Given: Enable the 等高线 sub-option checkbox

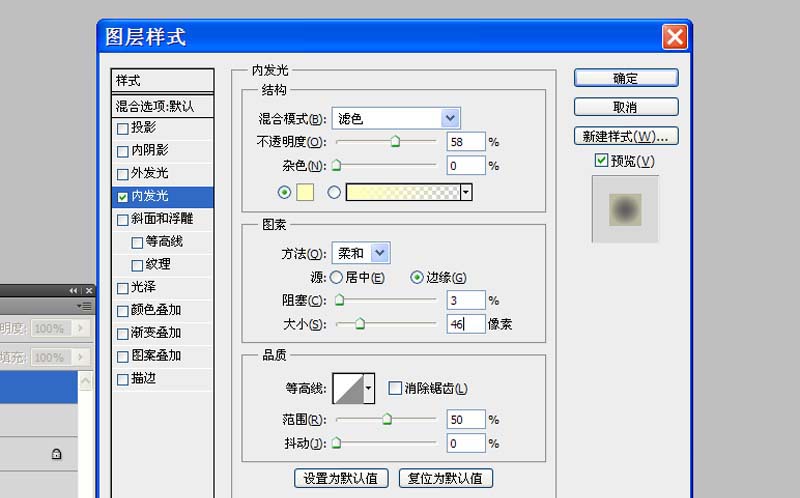Looking at the screenshot, I should (137, 243).
